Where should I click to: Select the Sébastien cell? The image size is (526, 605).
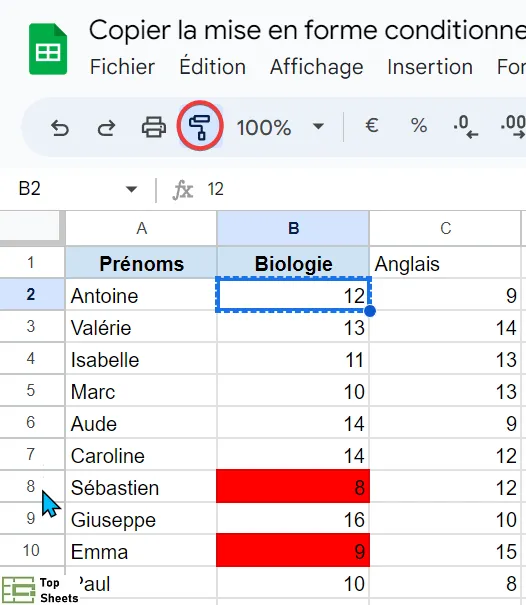coord(141,487)
